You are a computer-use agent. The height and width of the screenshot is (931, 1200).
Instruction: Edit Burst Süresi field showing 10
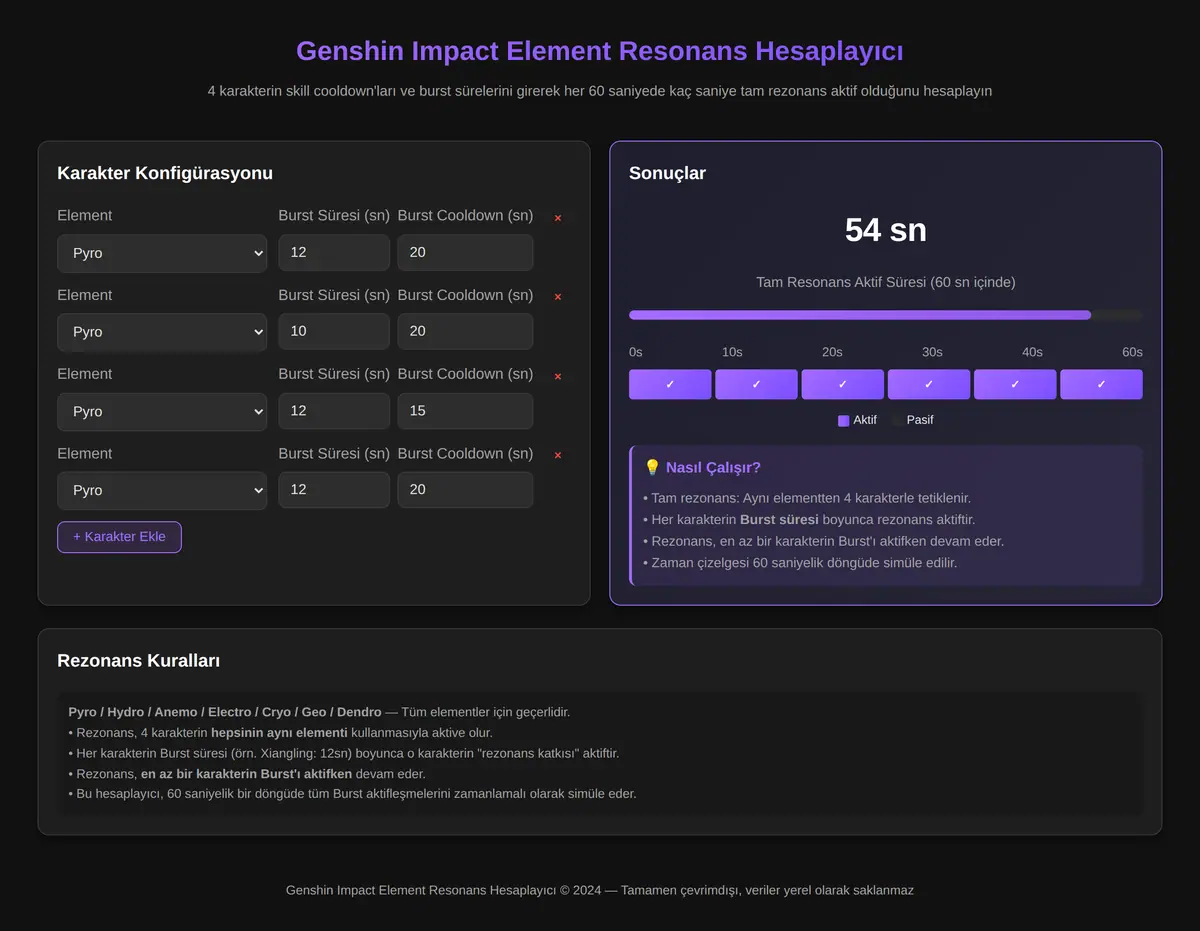click(x=334, y=331)
